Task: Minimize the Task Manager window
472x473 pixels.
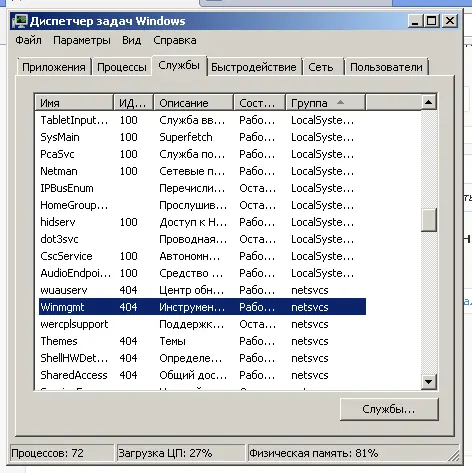Action: click(x=415, y=21)
